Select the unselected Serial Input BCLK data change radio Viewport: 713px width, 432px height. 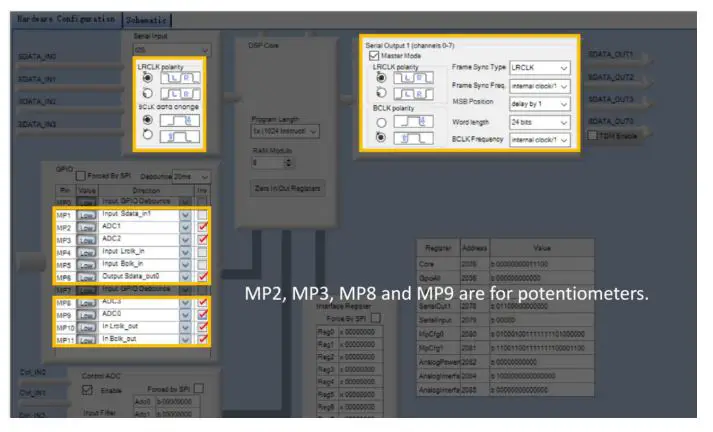coord(147,135)
